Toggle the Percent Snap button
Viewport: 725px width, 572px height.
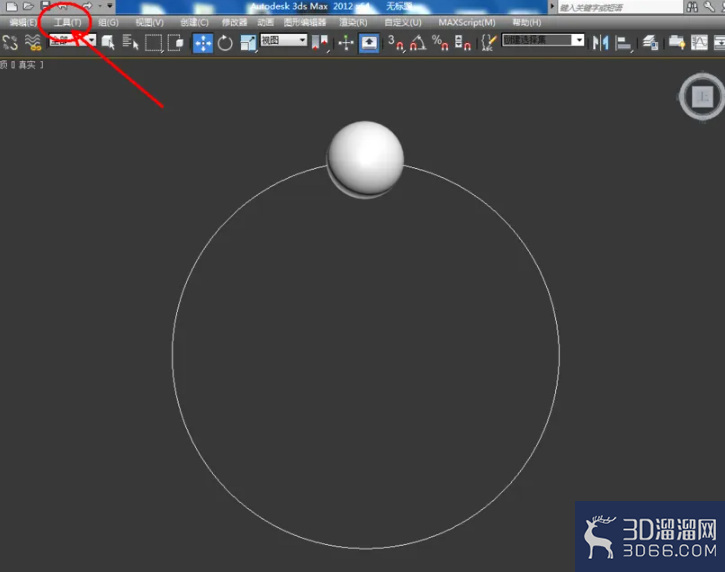click(x=440, y=43)
